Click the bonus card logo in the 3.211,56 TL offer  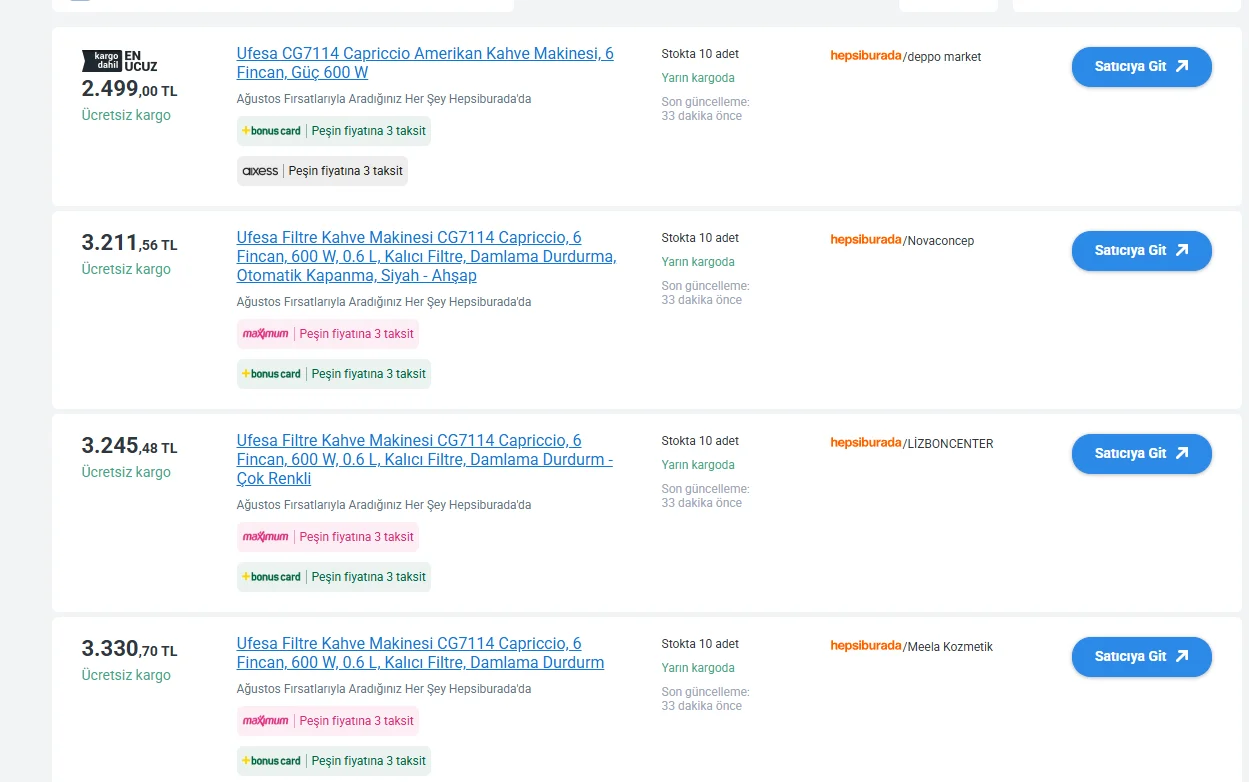coord(271,374)
